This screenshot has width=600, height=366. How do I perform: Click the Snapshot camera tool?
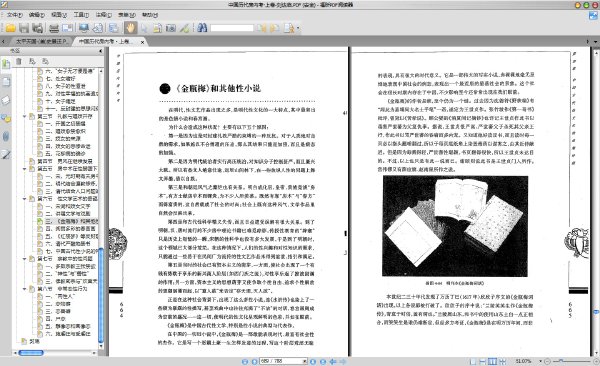click(x=171, y=28)
